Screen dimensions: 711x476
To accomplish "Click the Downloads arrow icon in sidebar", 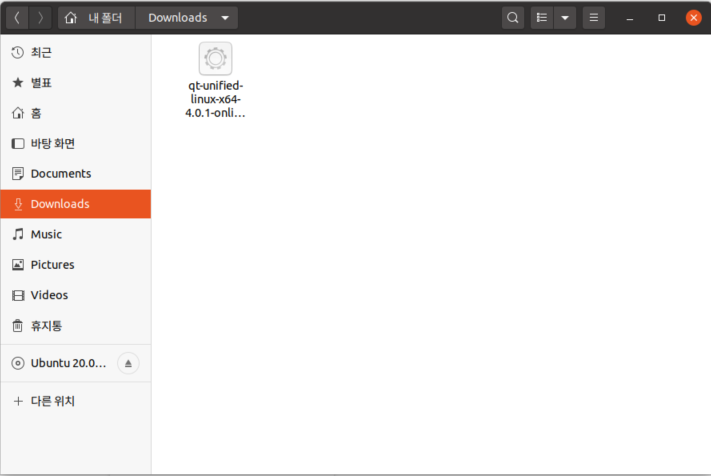I will [x=18, y=204].
